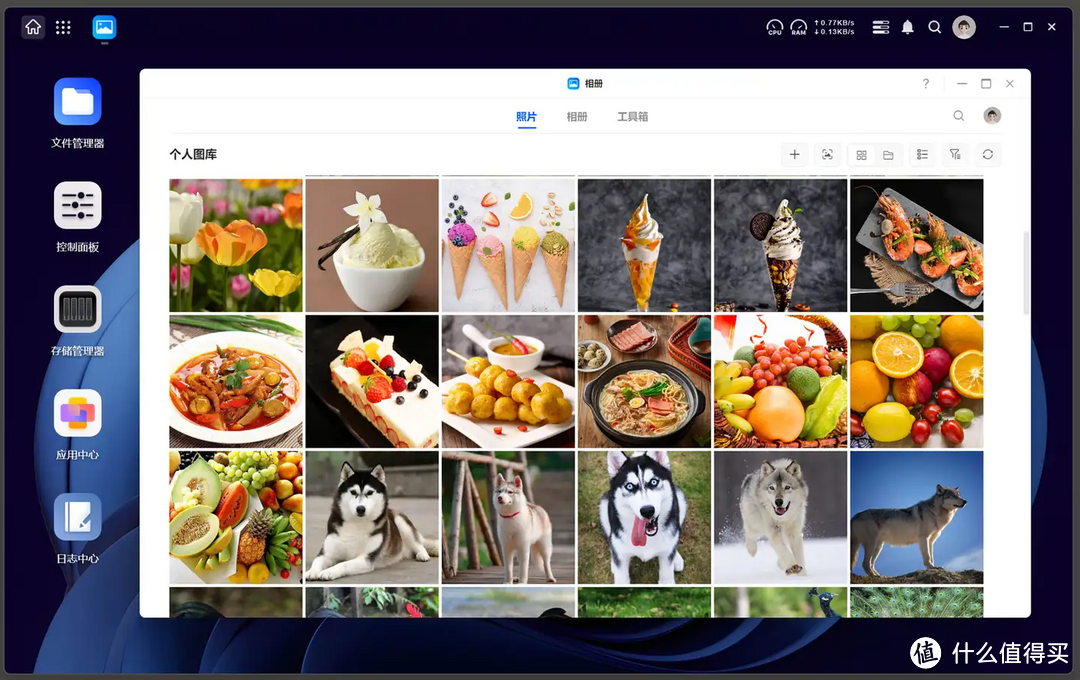View the network speed indicator

pos(834,28)
